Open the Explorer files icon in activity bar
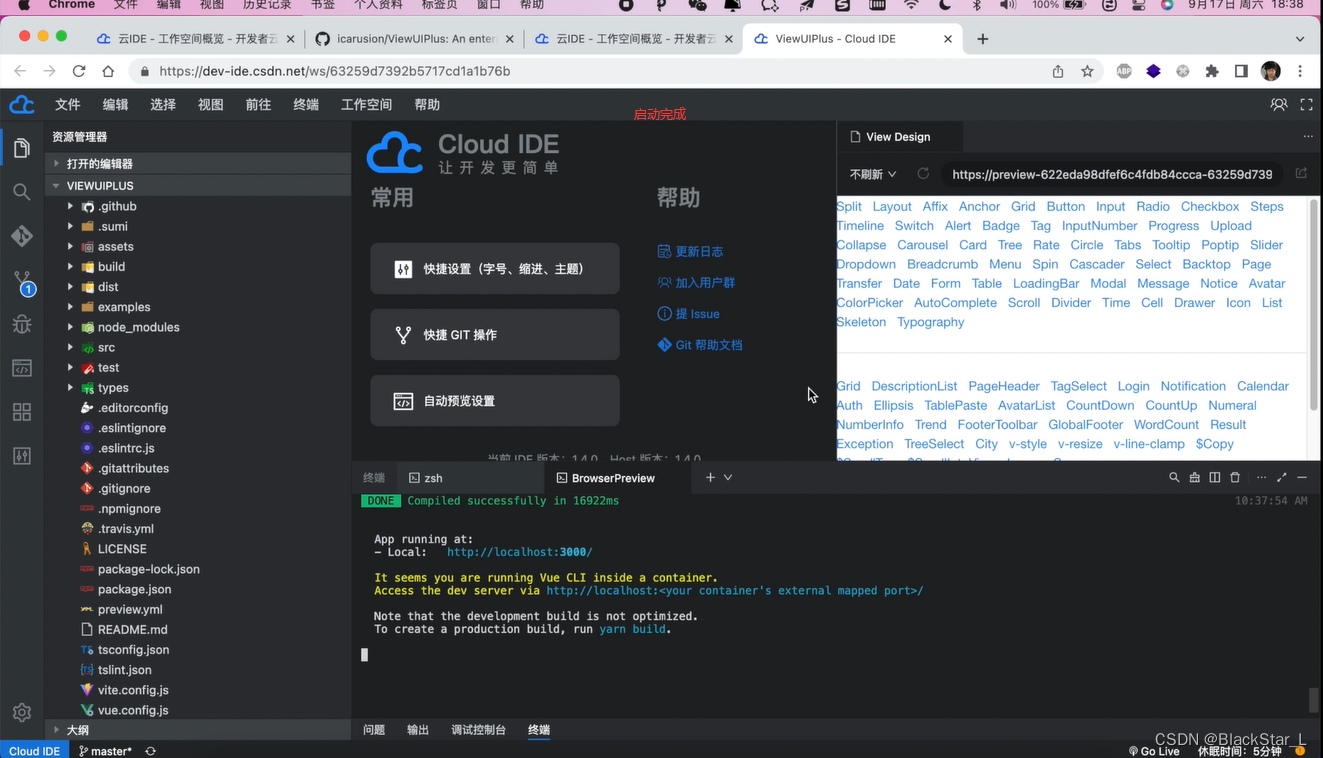Viewport: 1323px width, 758px height. click(21, 148)
